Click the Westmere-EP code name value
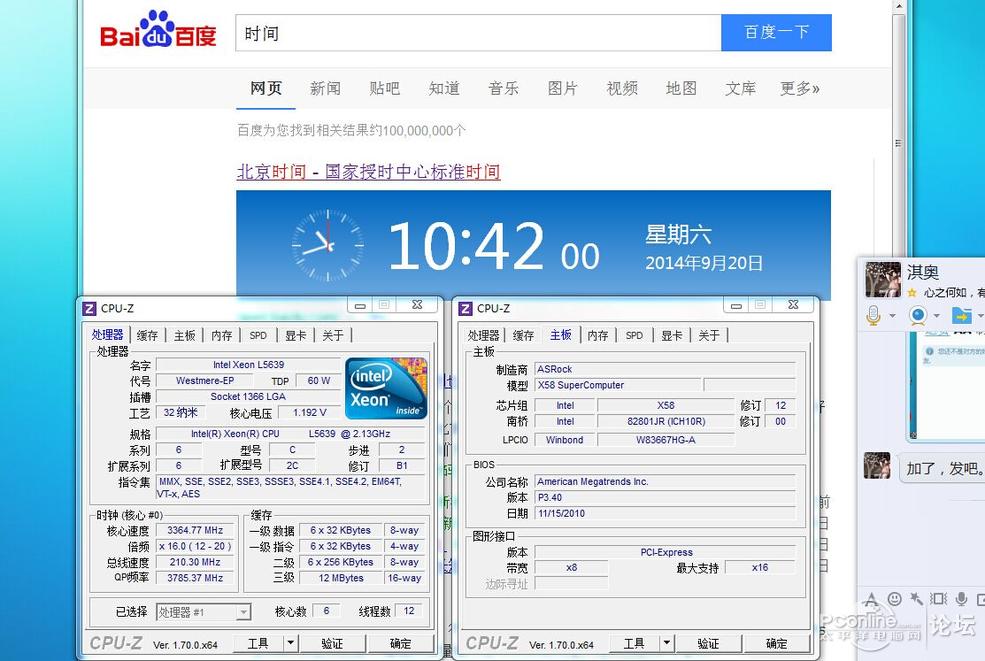 tap(205, 381)
